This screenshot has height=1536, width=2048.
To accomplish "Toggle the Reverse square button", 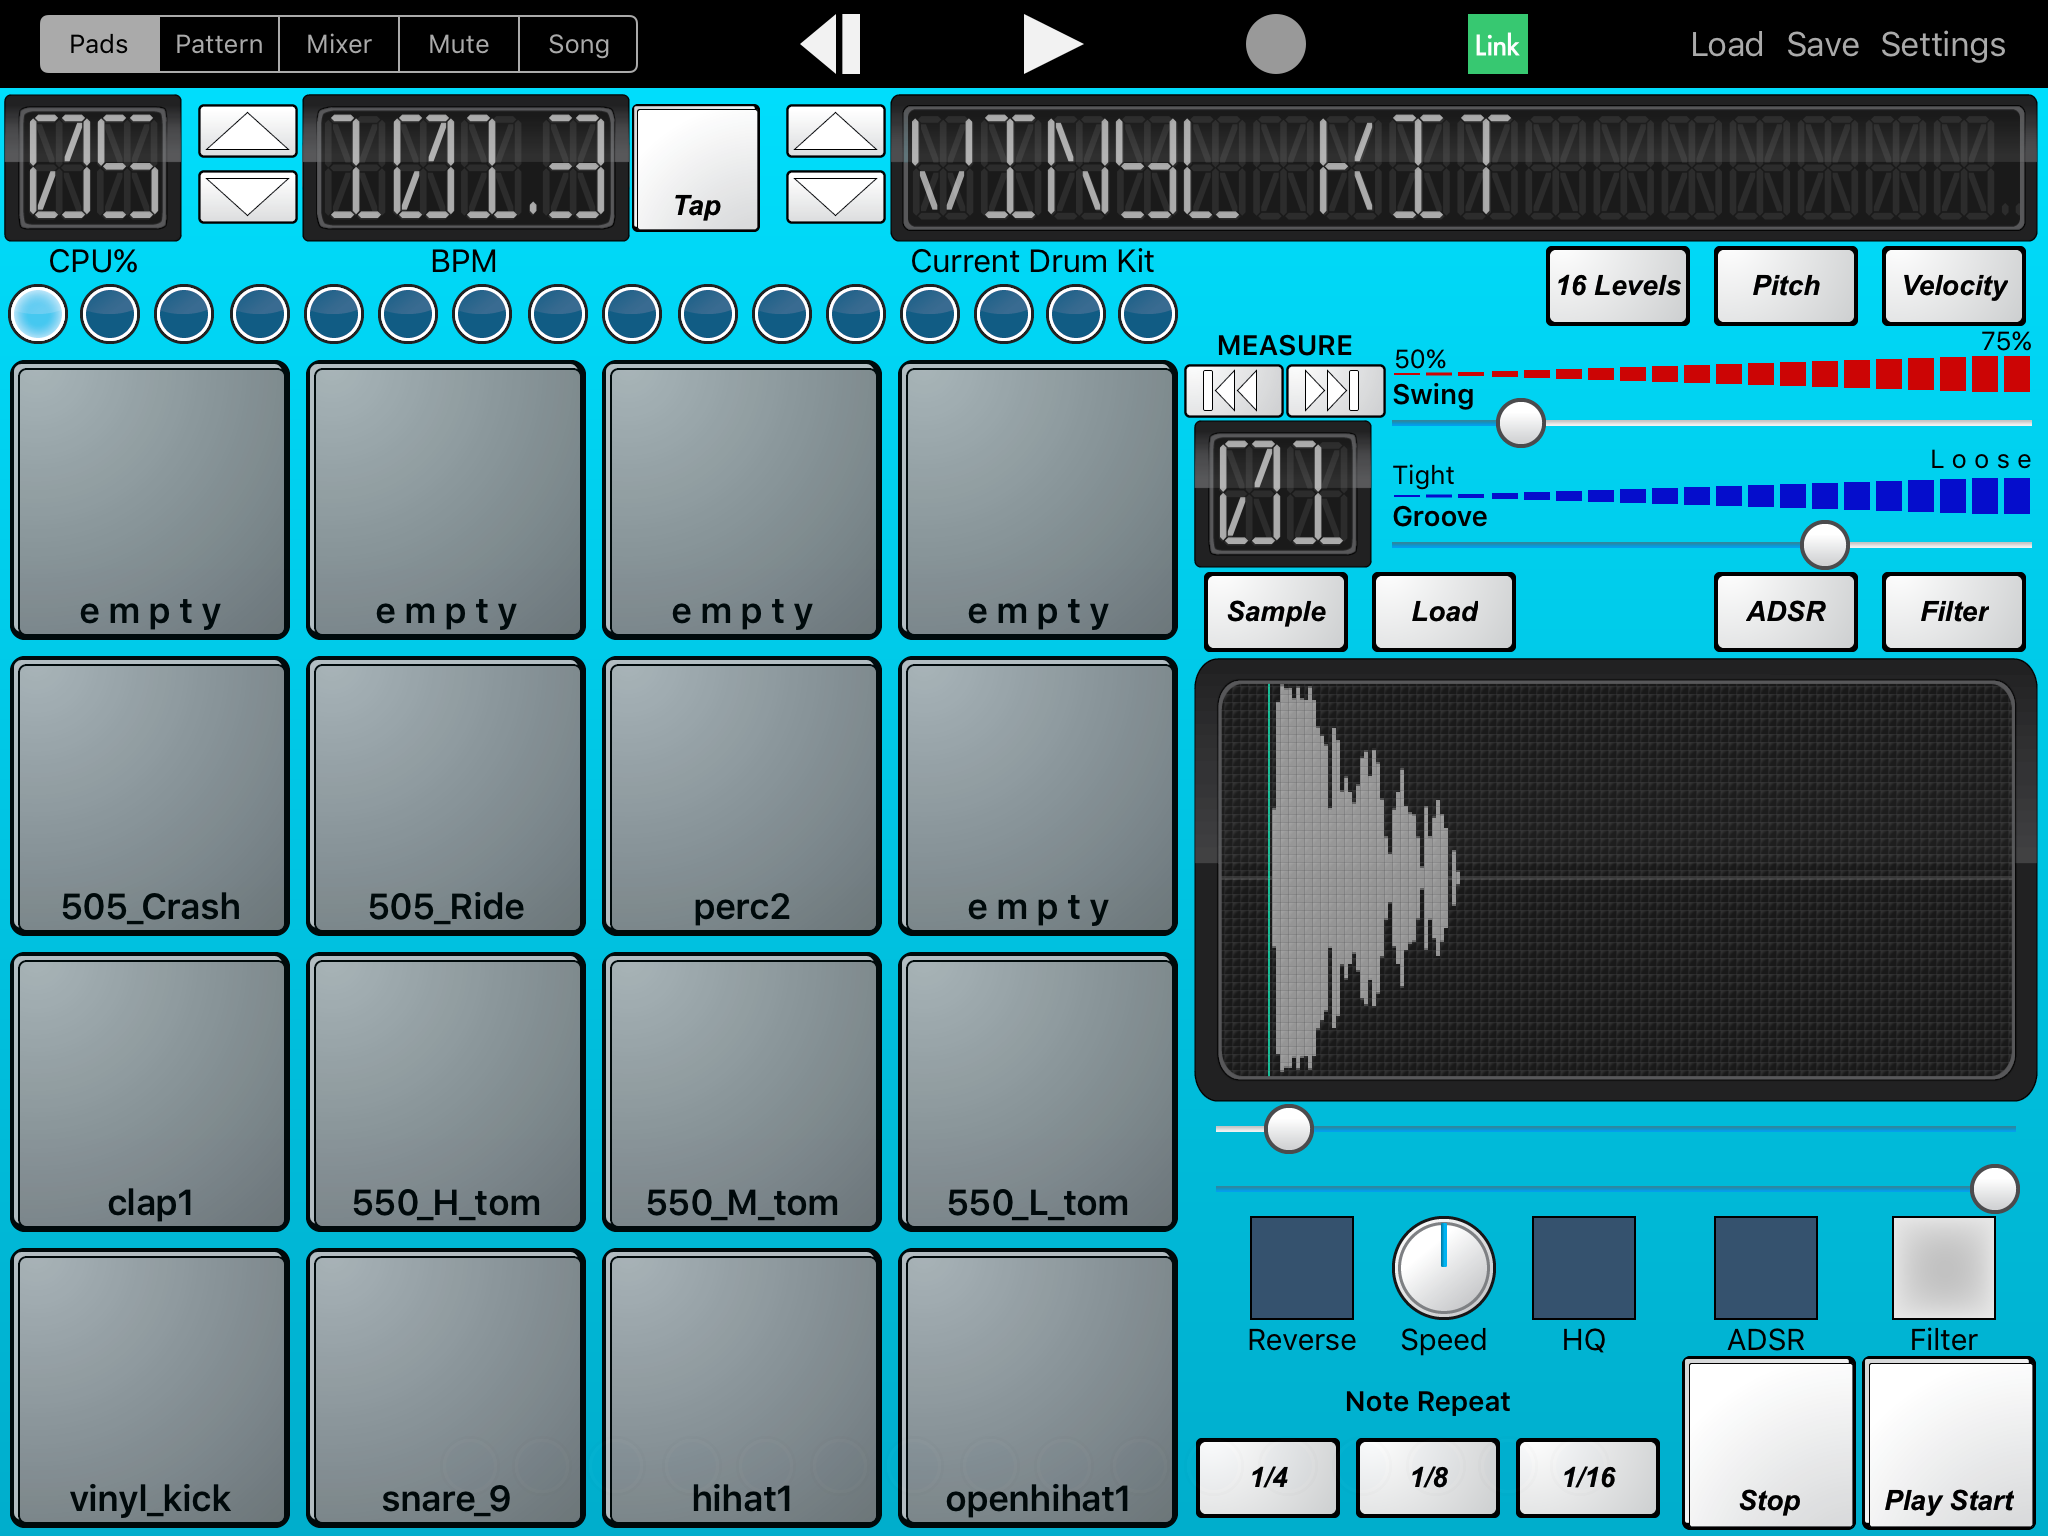I will point(1301,1267).
